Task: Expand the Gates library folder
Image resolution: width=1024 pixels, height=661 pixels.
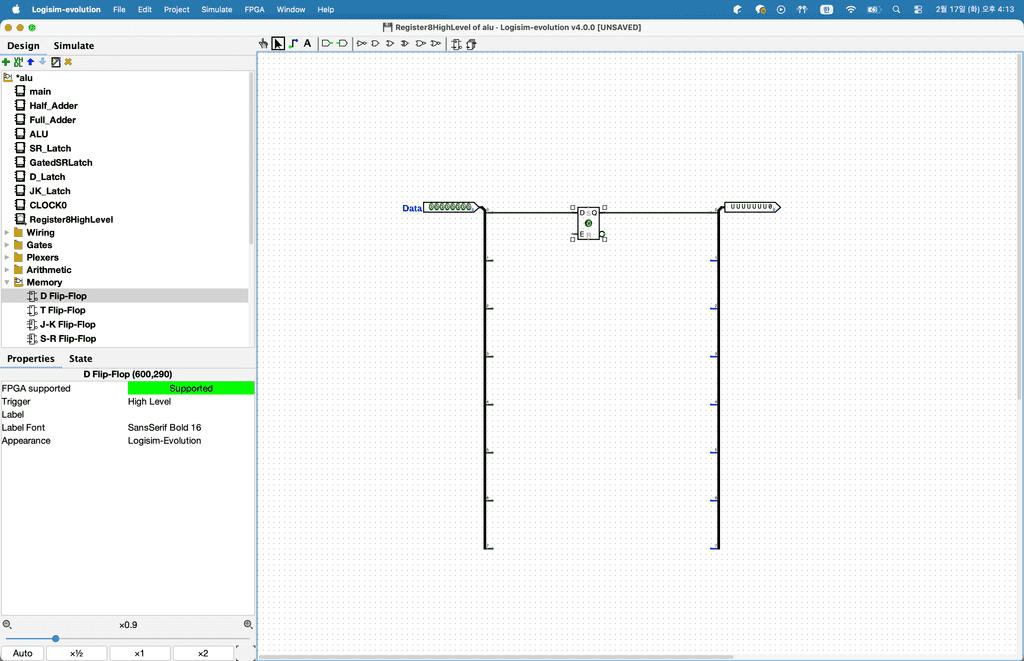Action: (7, 245)
